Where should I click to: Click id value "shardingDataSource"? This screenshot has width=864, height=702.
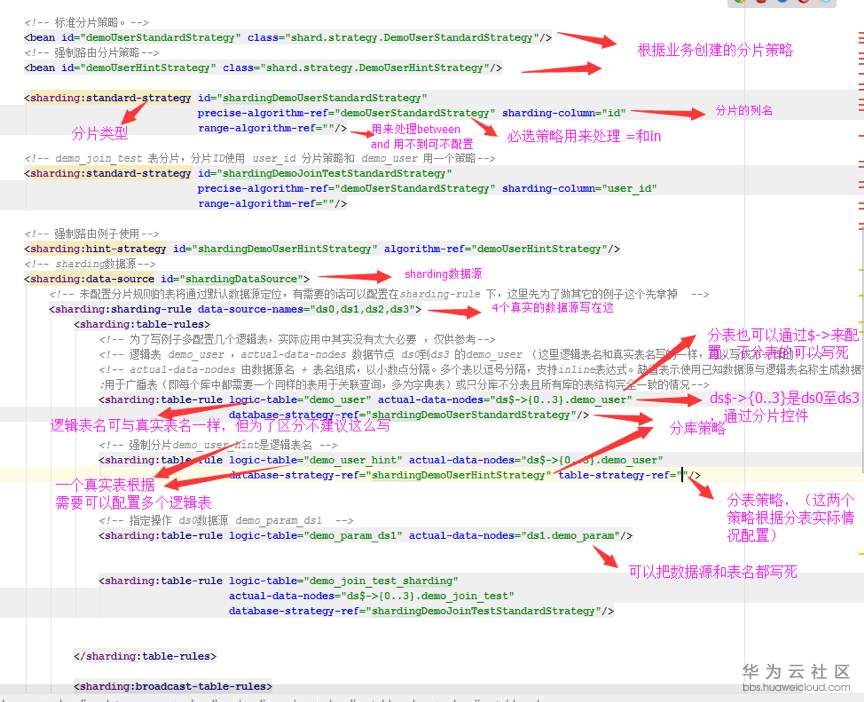point(241,279)
